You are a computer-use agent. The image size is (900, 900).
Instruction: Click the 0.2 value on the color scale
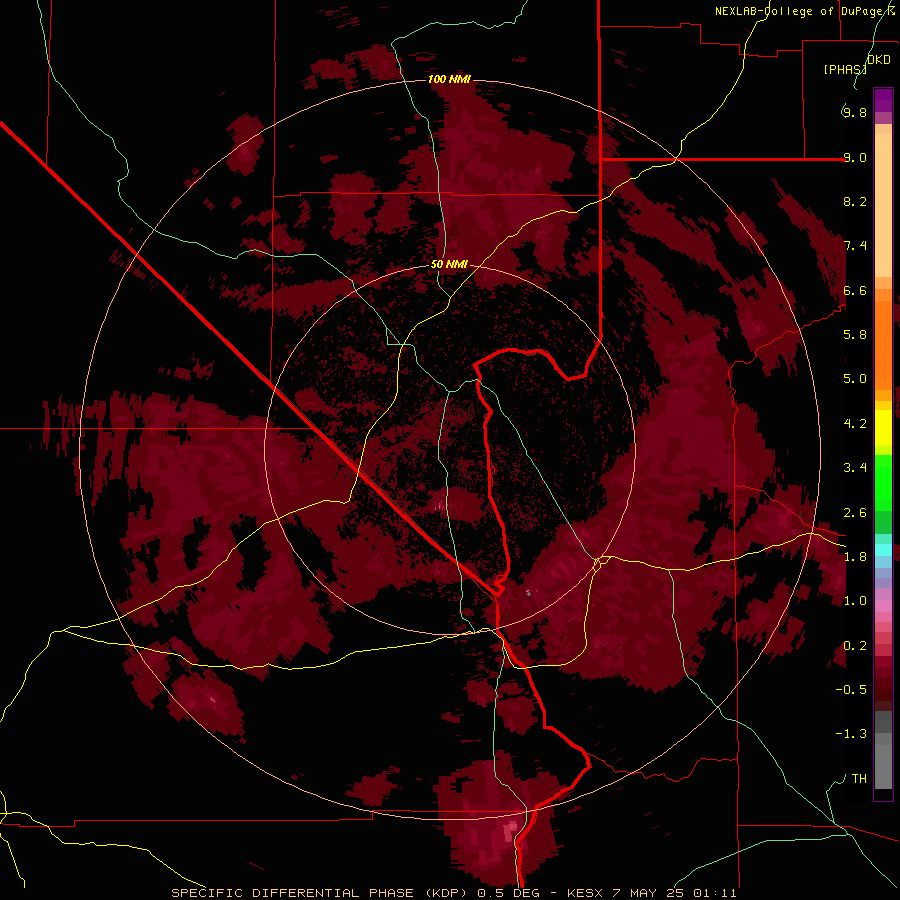855,646
